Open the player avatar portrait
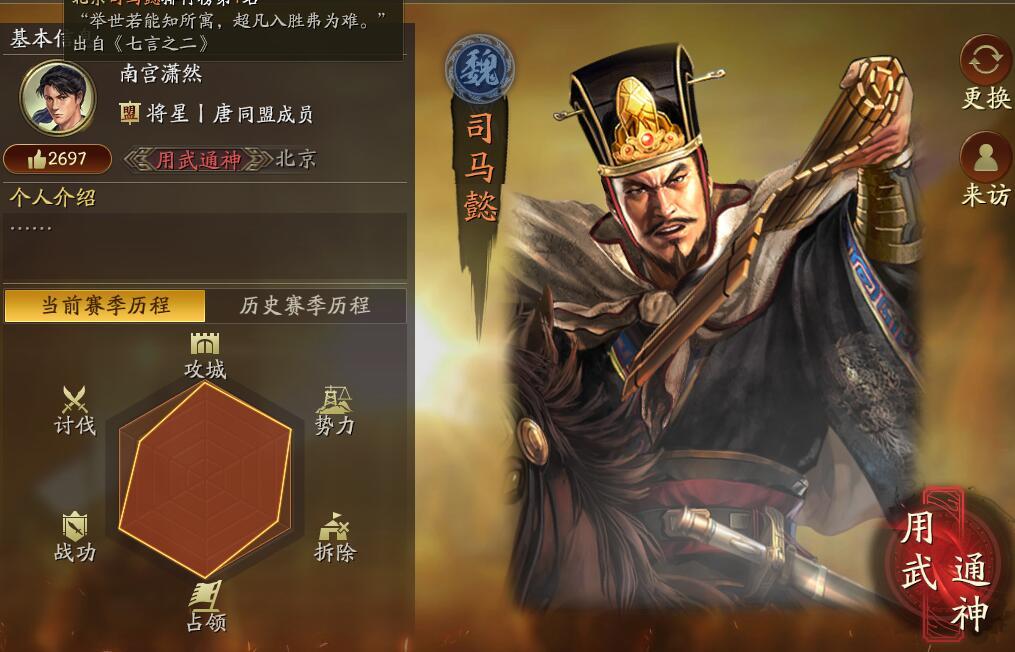Screen dimensions: 1015x652 (58, 98)
